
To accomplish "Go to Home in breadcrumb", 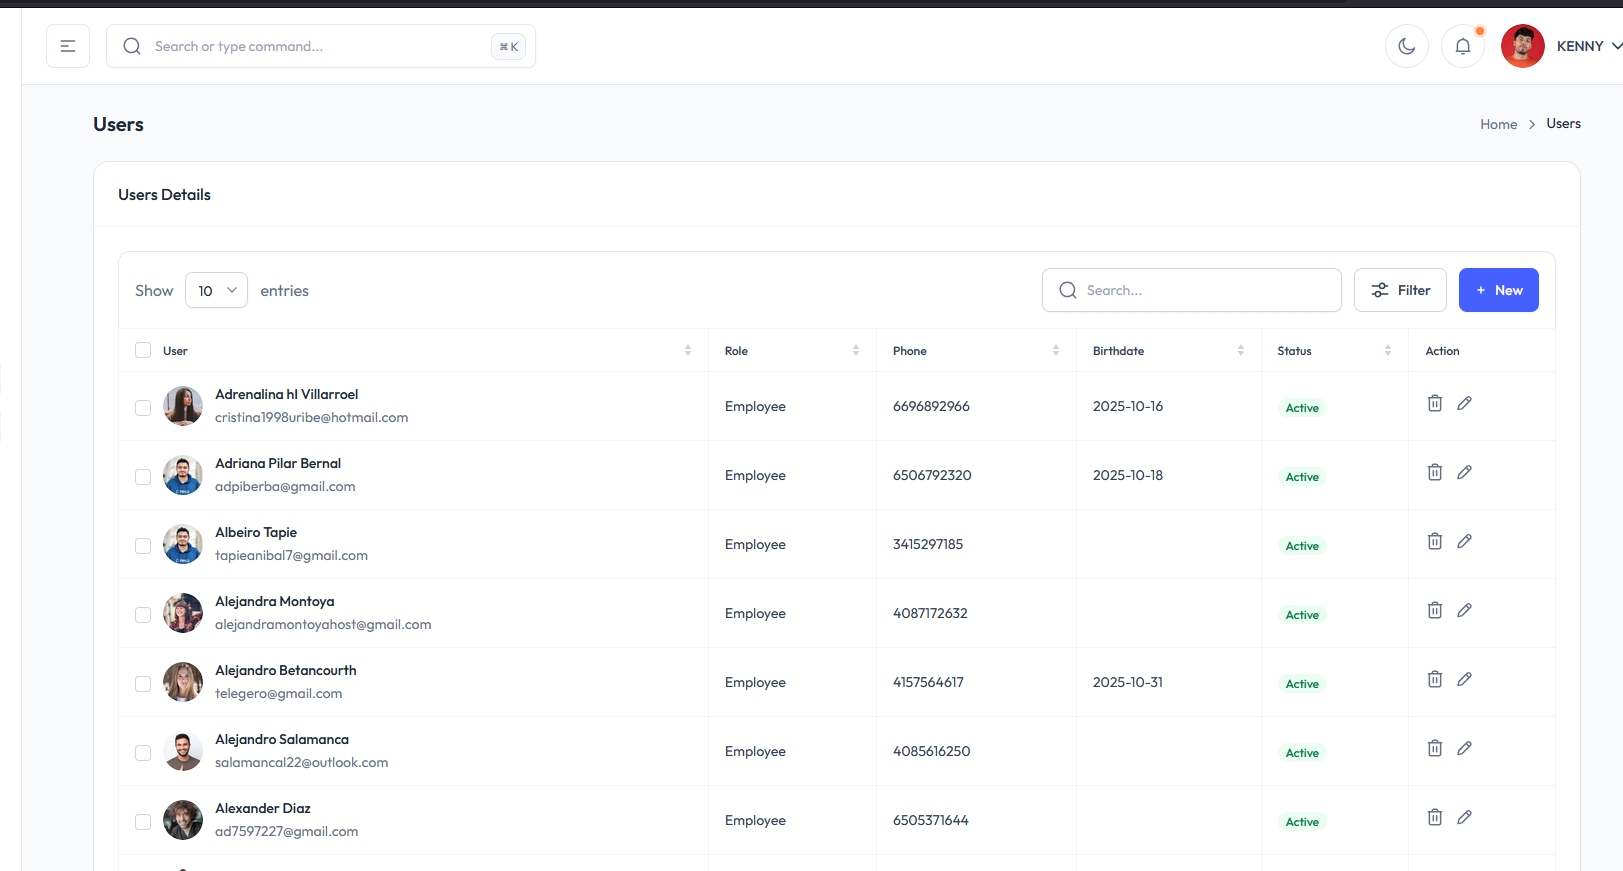I will 1498,124.
